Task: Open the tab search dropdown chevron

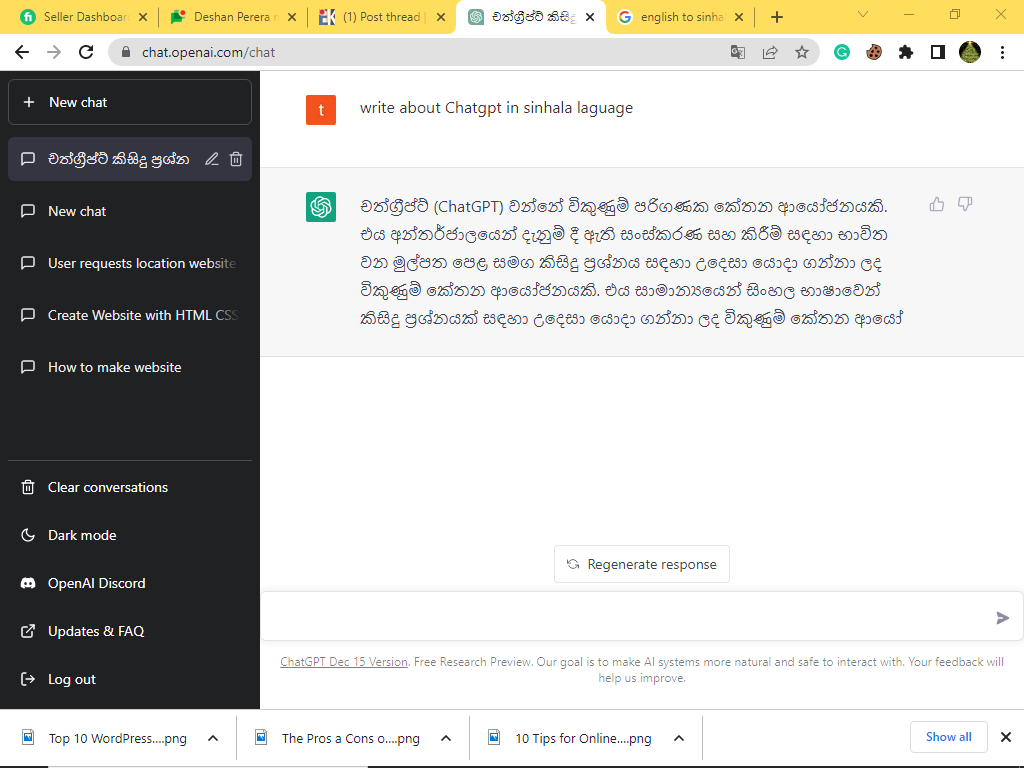Action: pyautogui.click(x=863, y=14)
